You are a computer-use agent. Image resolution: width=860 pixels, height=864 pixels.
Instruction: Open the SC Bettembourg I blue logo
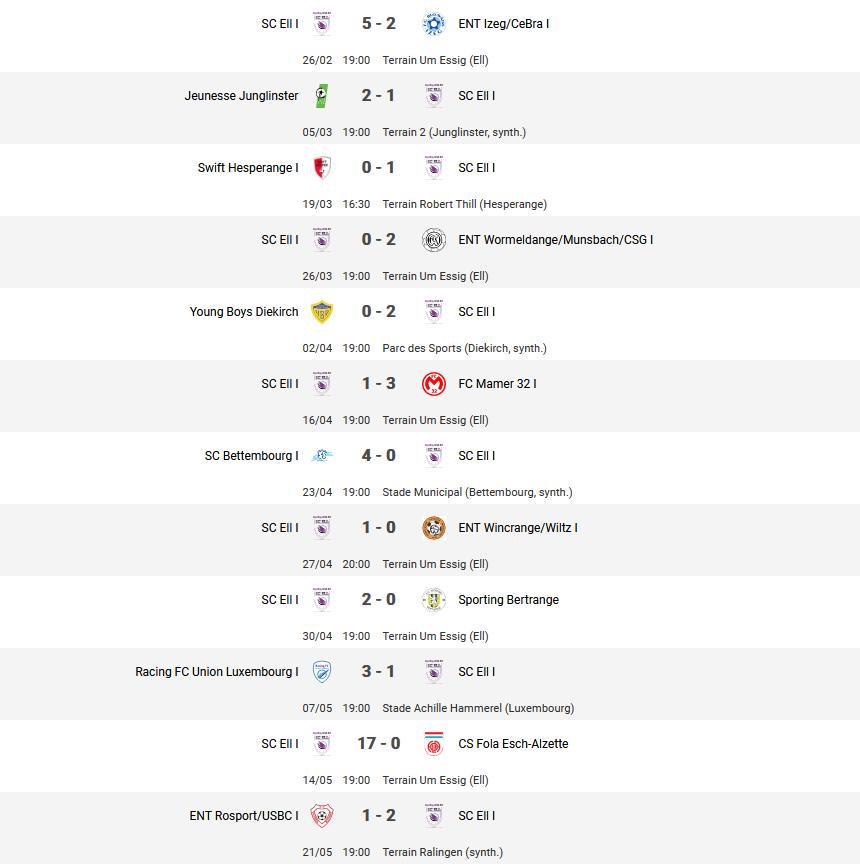point(322,456)
